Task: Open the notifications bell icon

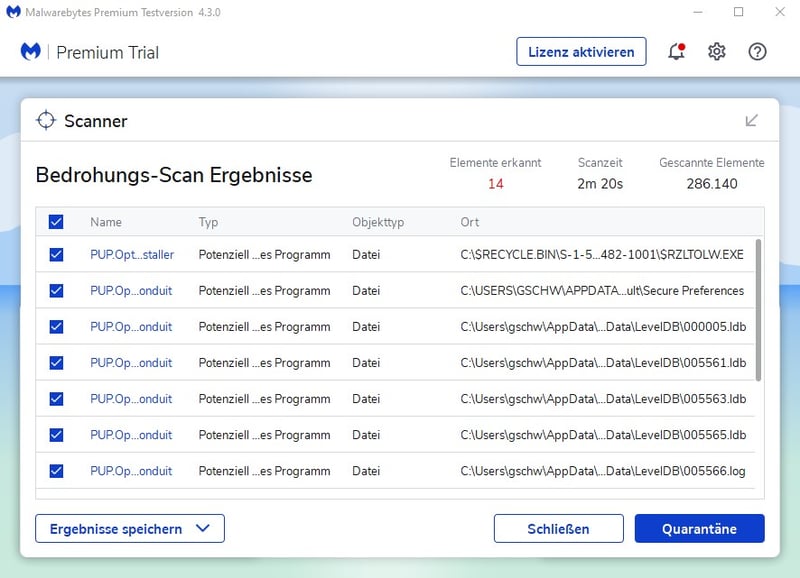Action: 677,52
